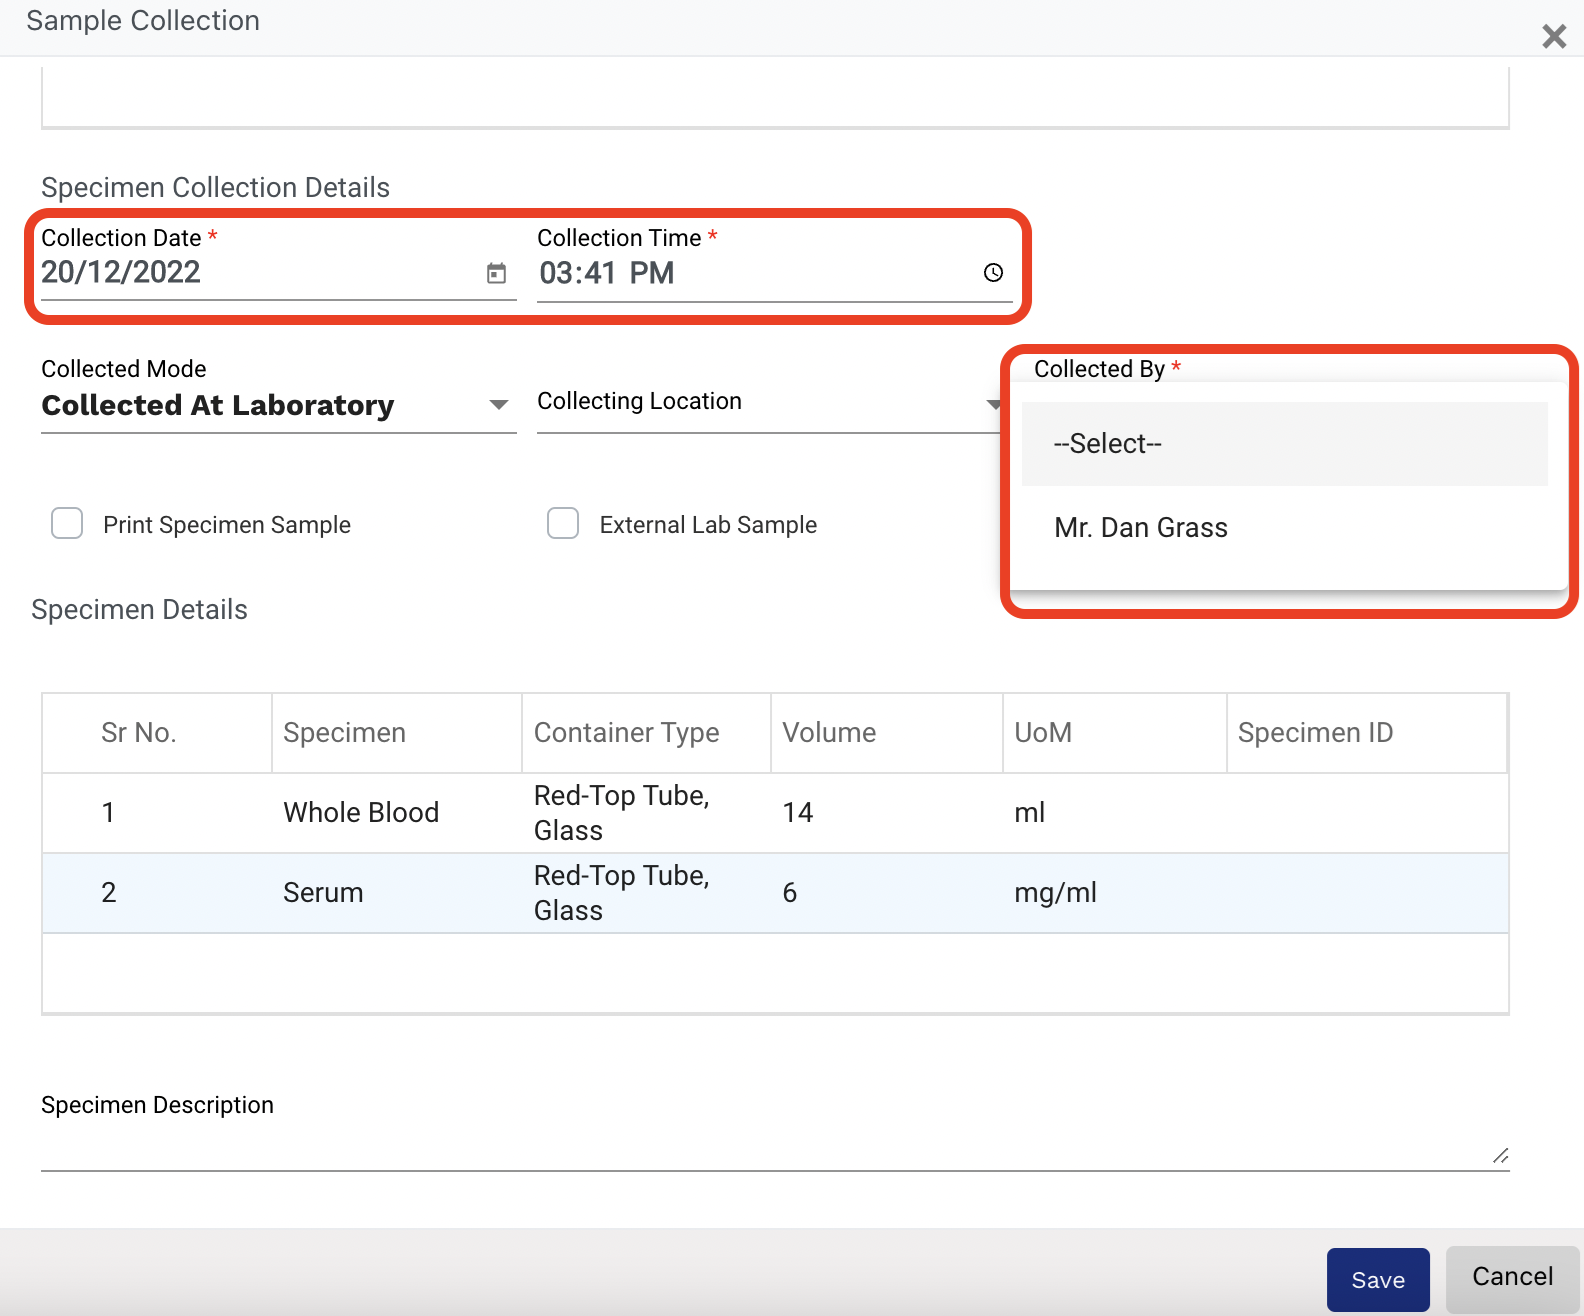Choose Mr. Dan Grass from Collected By list
The width and height of the screenshot is (1584, 1316).
tap(1141, 528)
